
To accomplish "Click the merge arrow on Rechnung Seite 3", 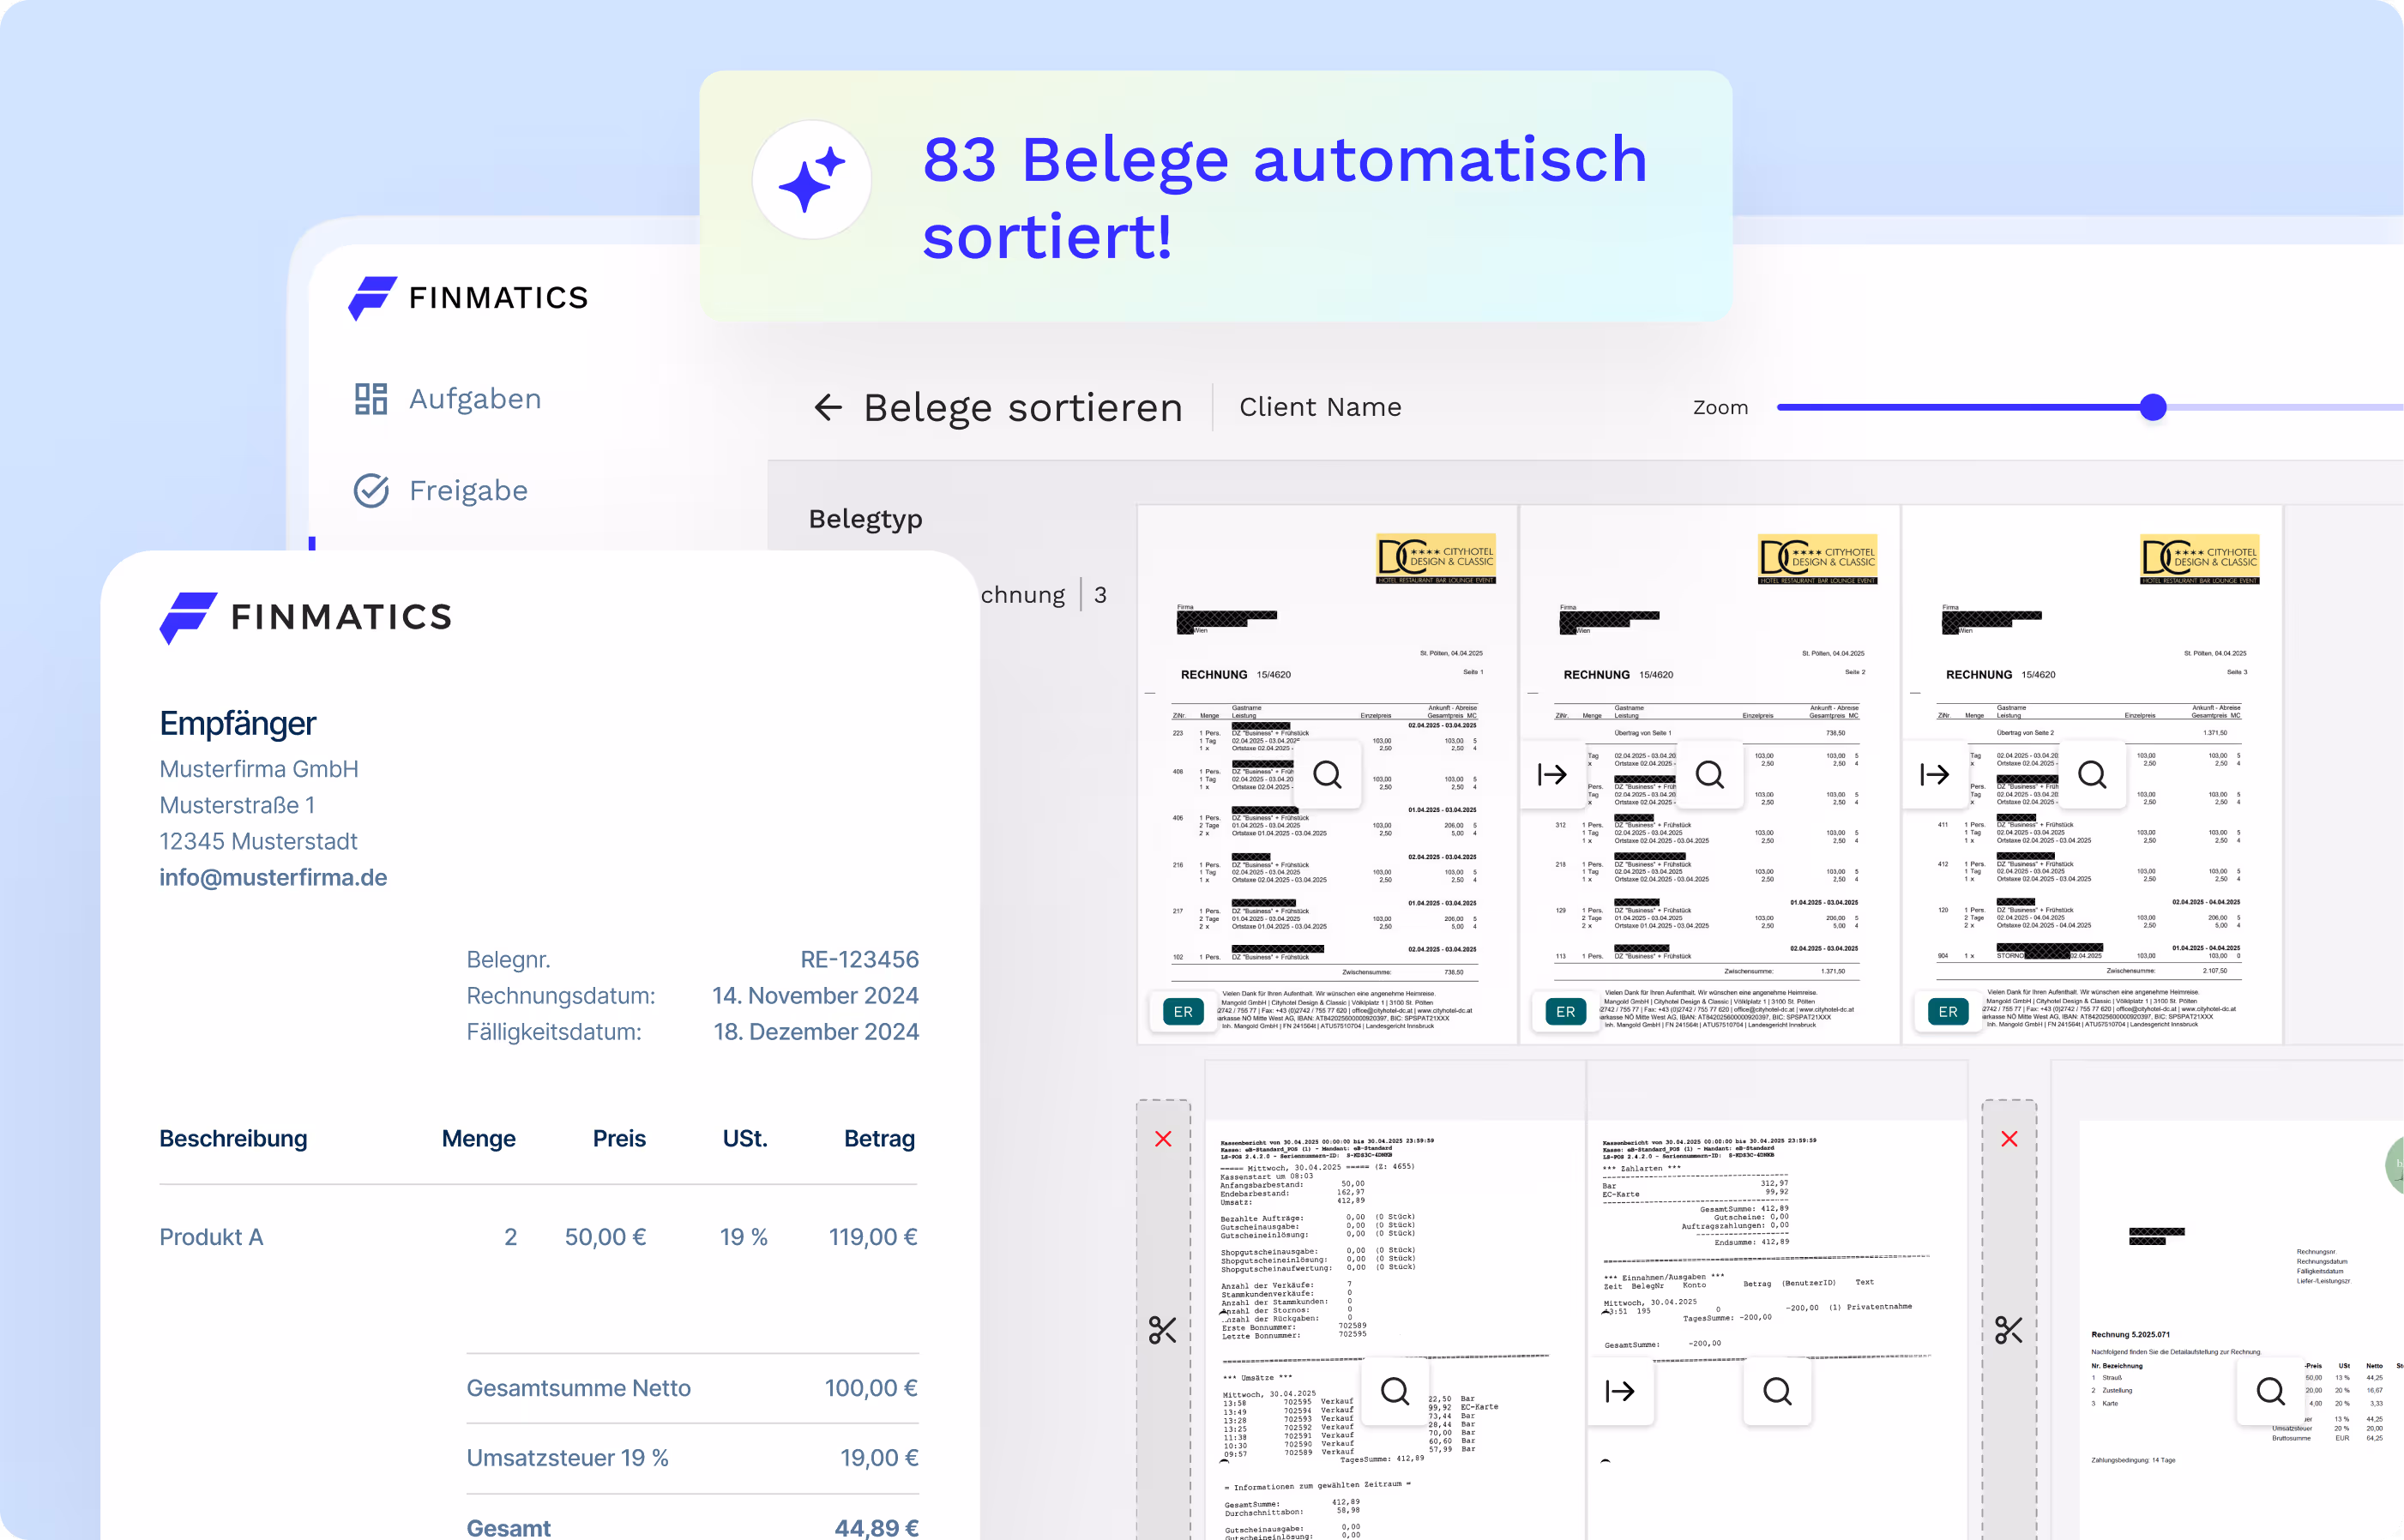I will [x=1934, y=774].
